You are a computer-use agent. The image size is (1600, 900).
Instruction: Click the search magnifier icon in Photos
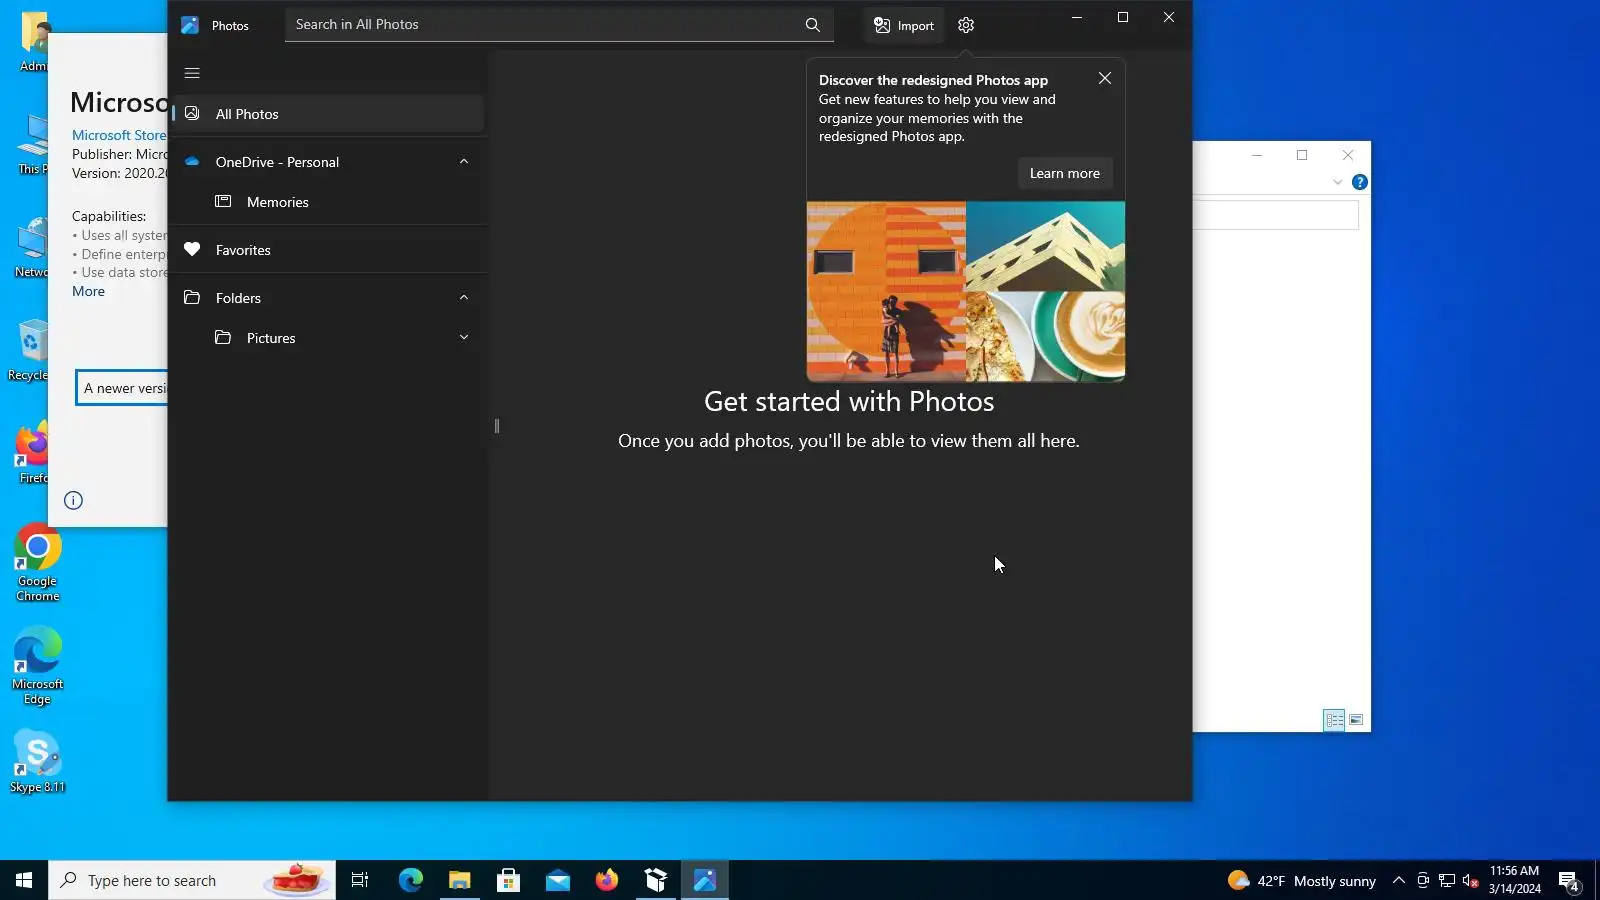click(x=812, y=25)
